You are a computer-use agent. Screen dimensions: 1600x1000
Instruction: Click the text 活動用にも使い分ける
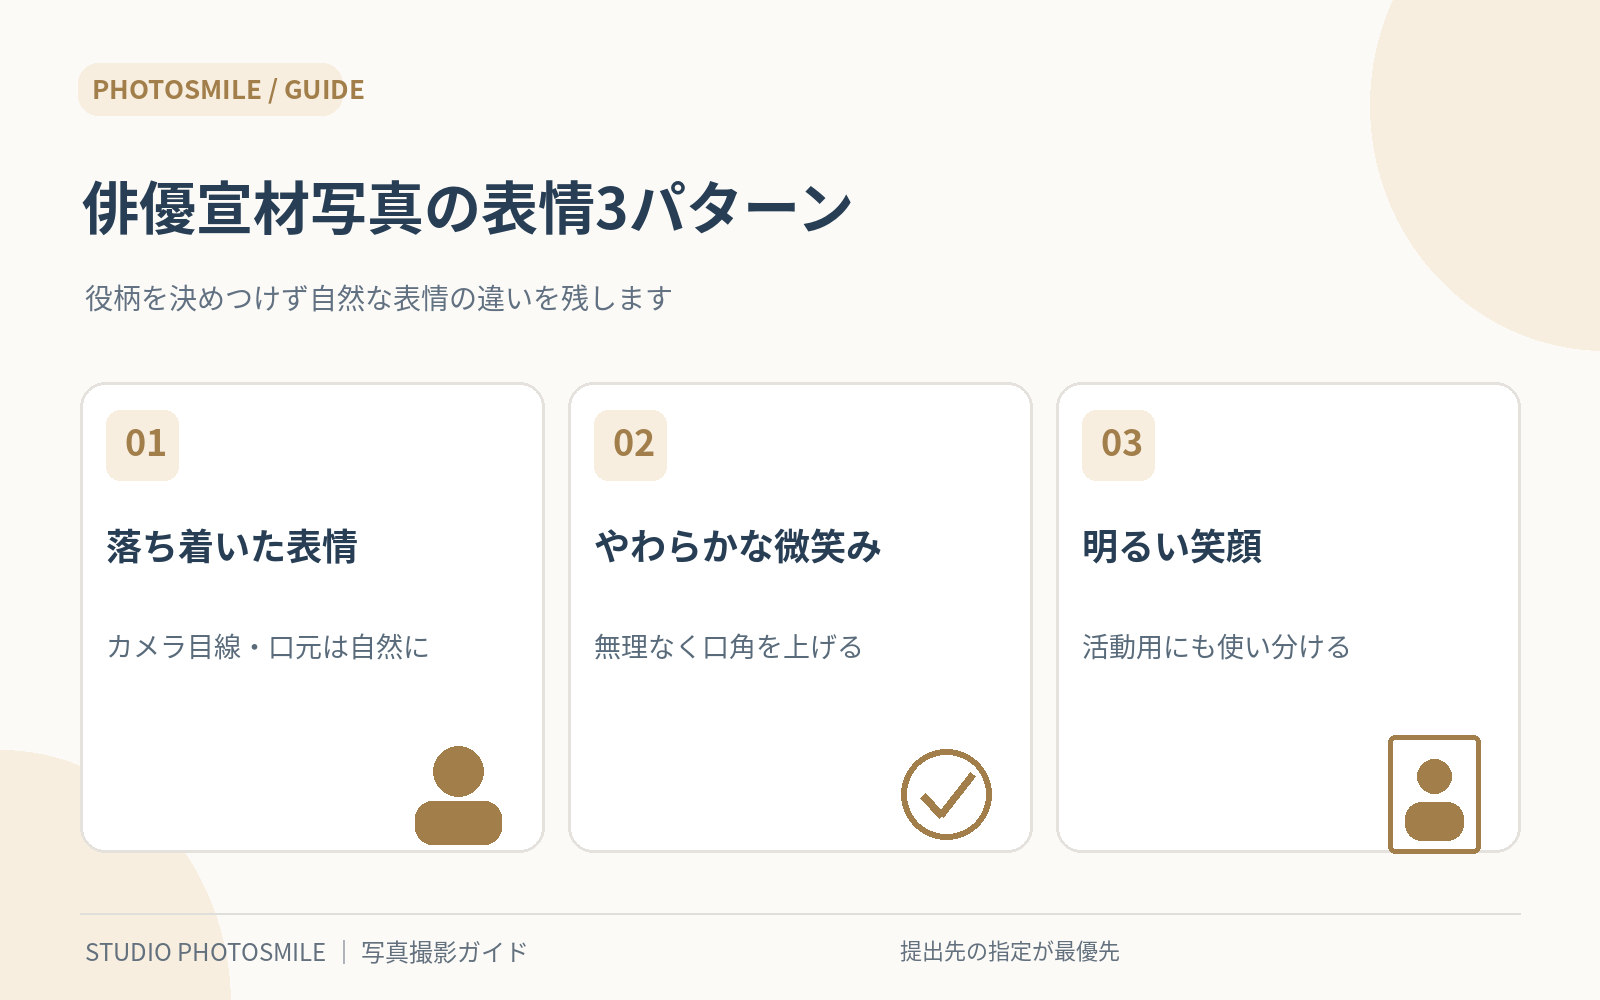[1216, 647]
